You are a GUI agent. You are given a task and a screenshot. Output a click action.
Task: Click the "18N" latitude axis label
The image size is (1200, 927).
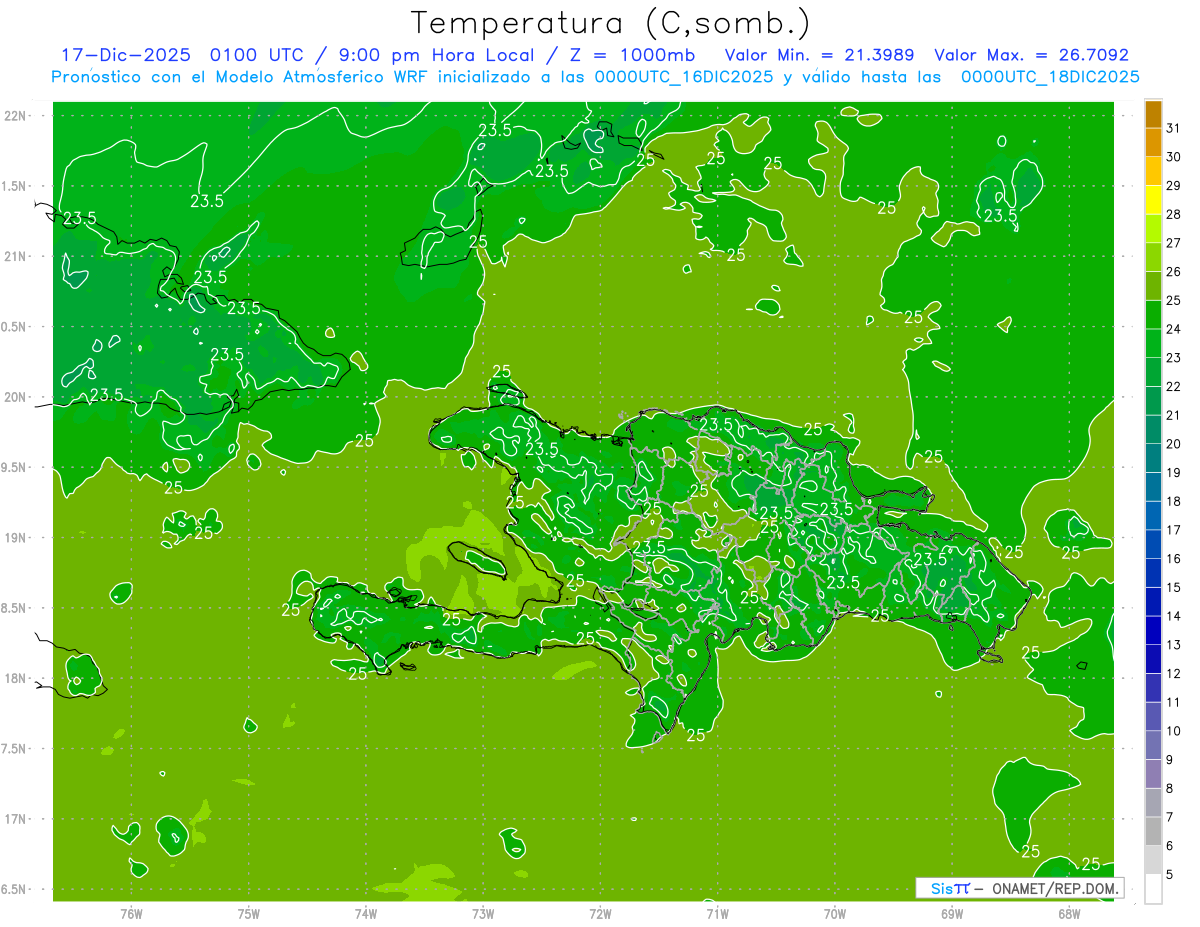pos(16,679)
